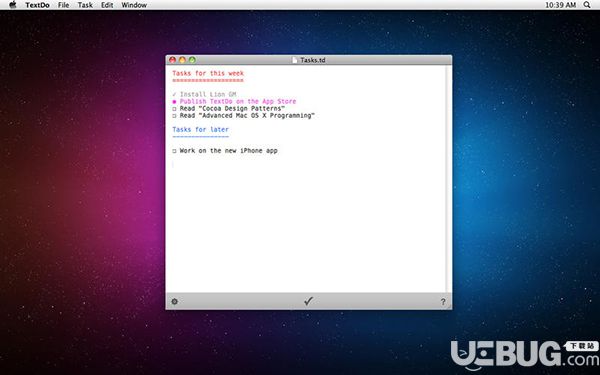Screen dimensions: 600x375
Task: Open the File menu
Action: [64, 5]
